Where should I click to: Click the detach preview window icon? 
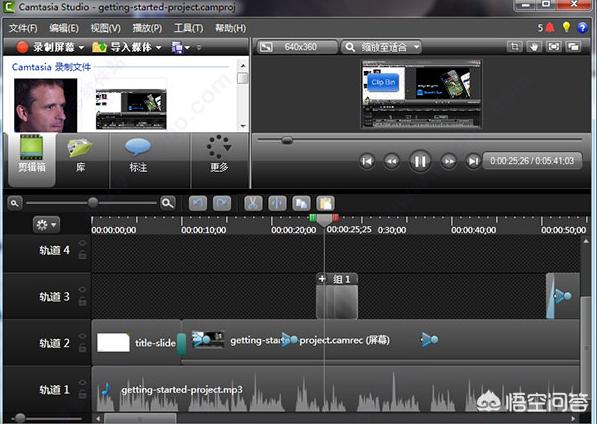point(573,47)
